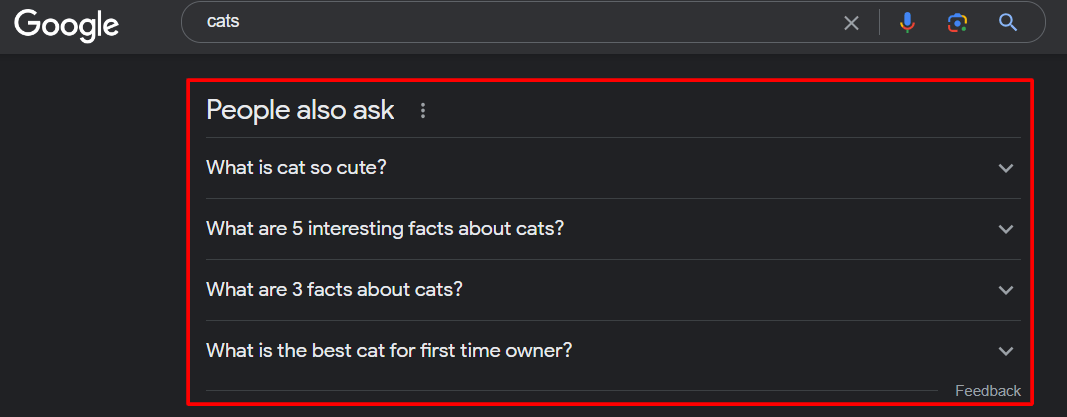Open the three-dot menu beside People also ask

click(423, 111)
